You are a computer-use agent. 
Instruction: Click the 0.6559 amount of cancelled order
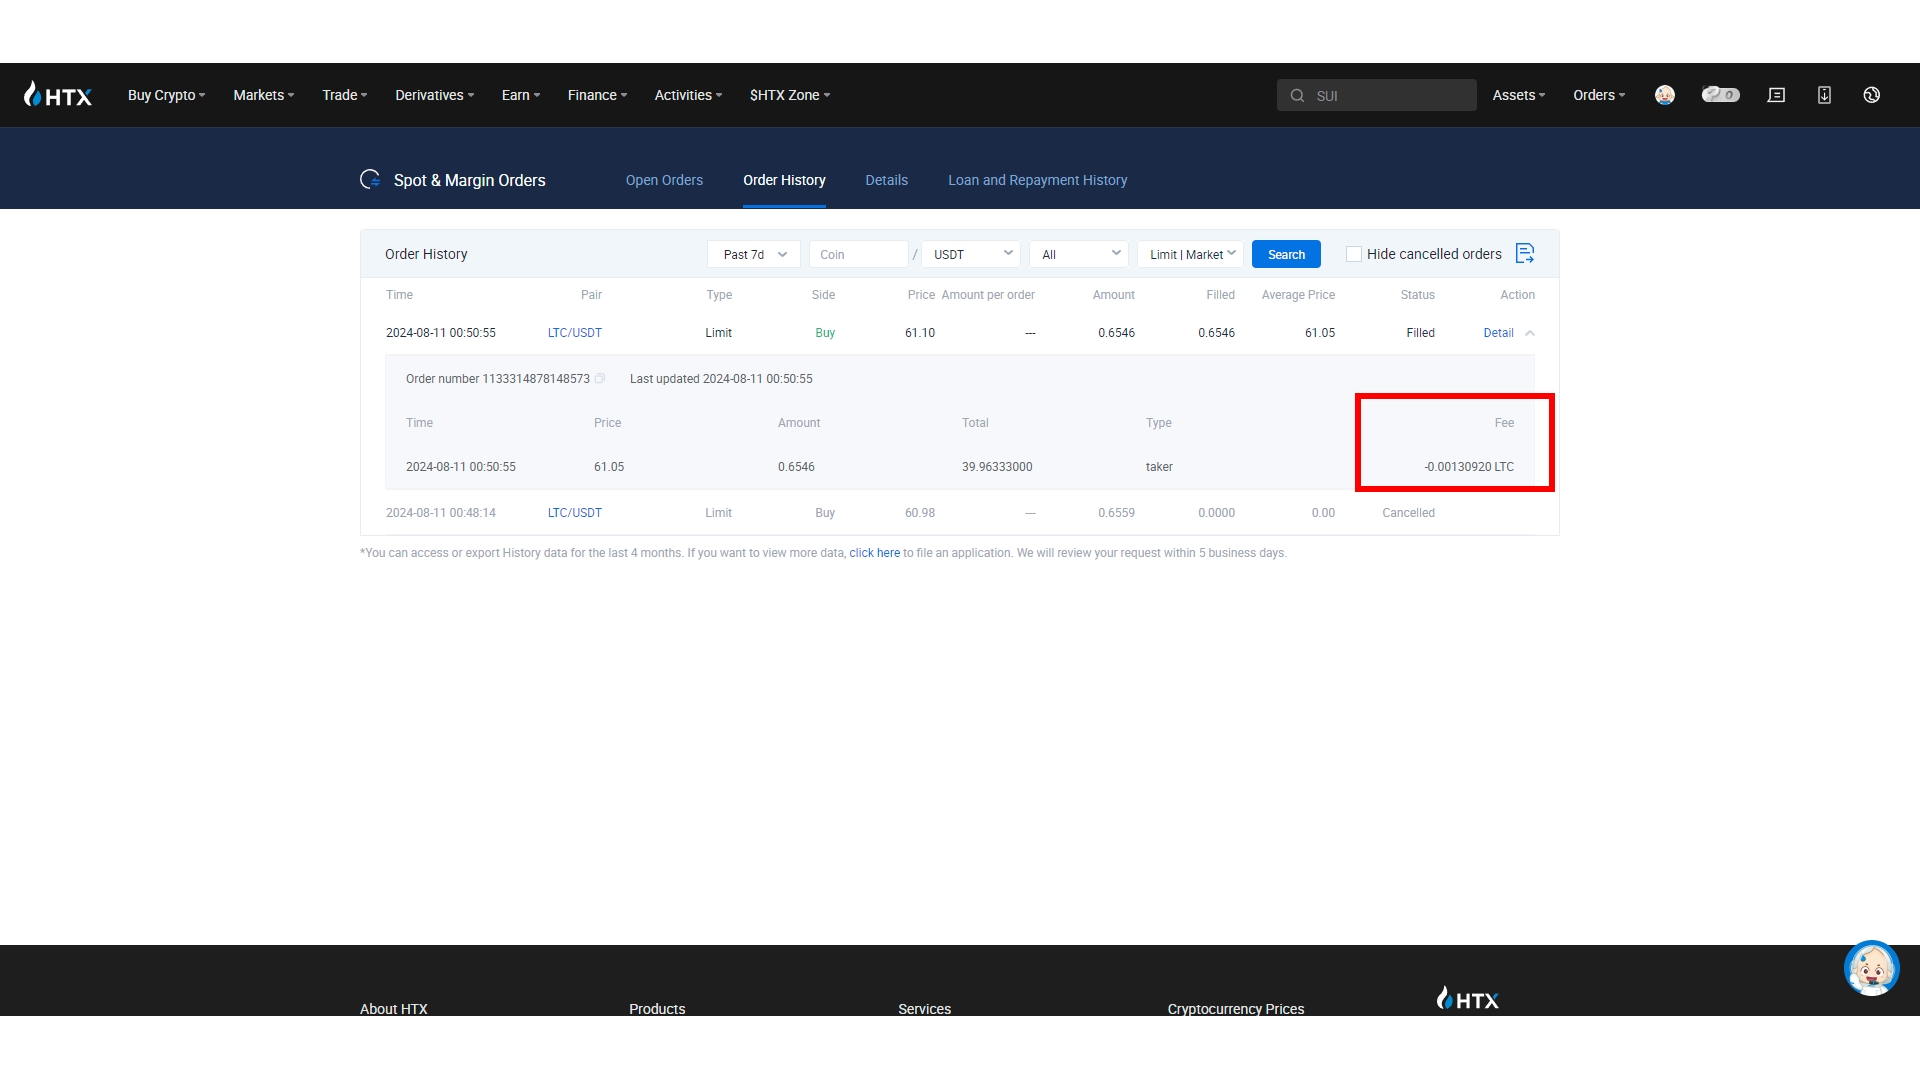(1116, 513)
